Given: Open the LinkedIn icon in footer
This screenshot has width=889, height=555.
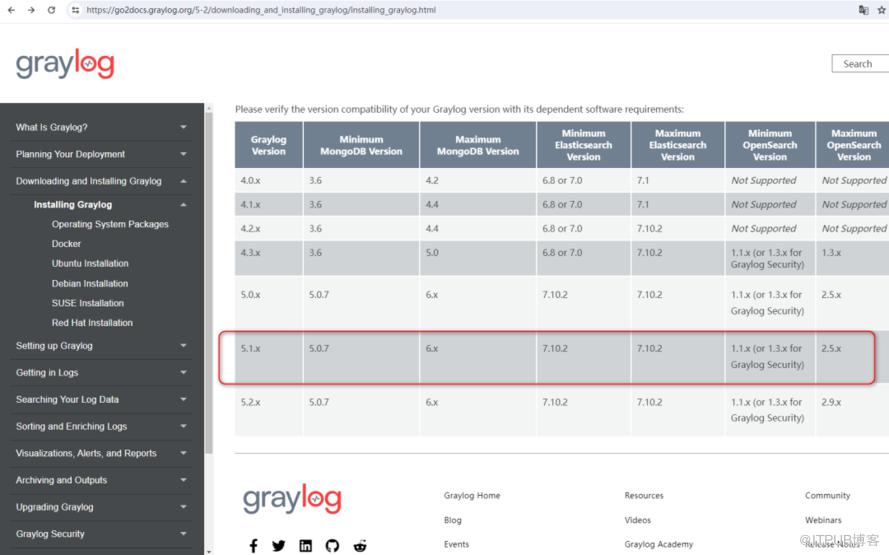Looking at the screenshot, I should [x=305, y=545].
